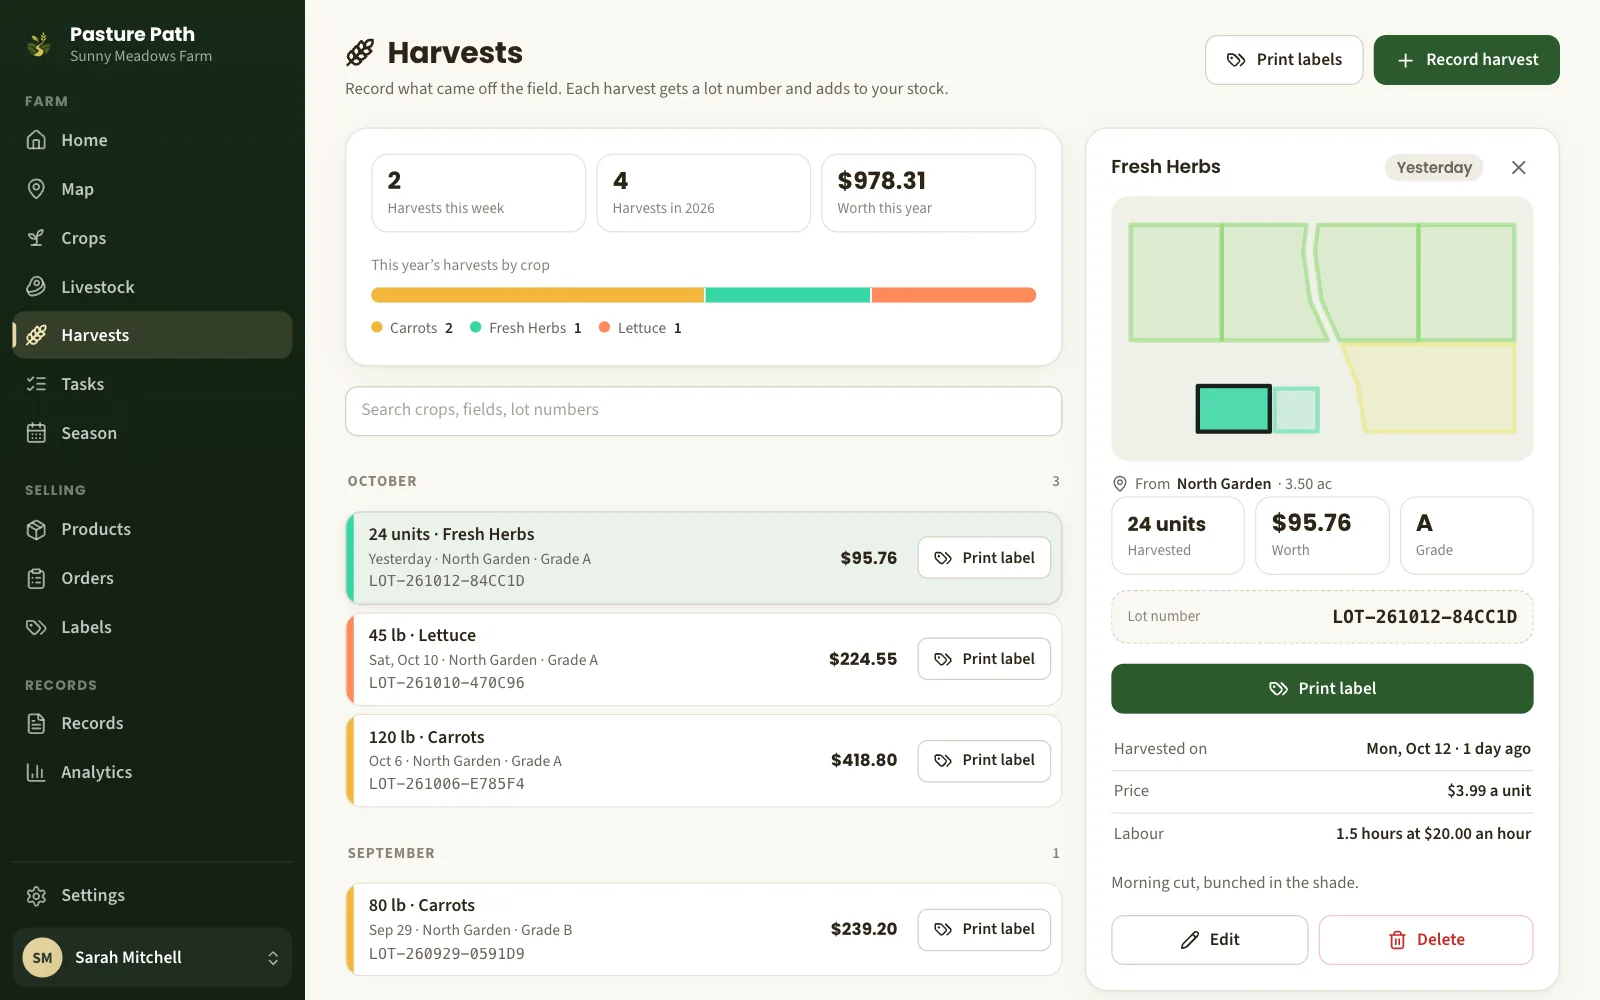Open Livestock section
This screenshot has width=1600, height=1000.
pyautogui.click(x=152, y=287)
